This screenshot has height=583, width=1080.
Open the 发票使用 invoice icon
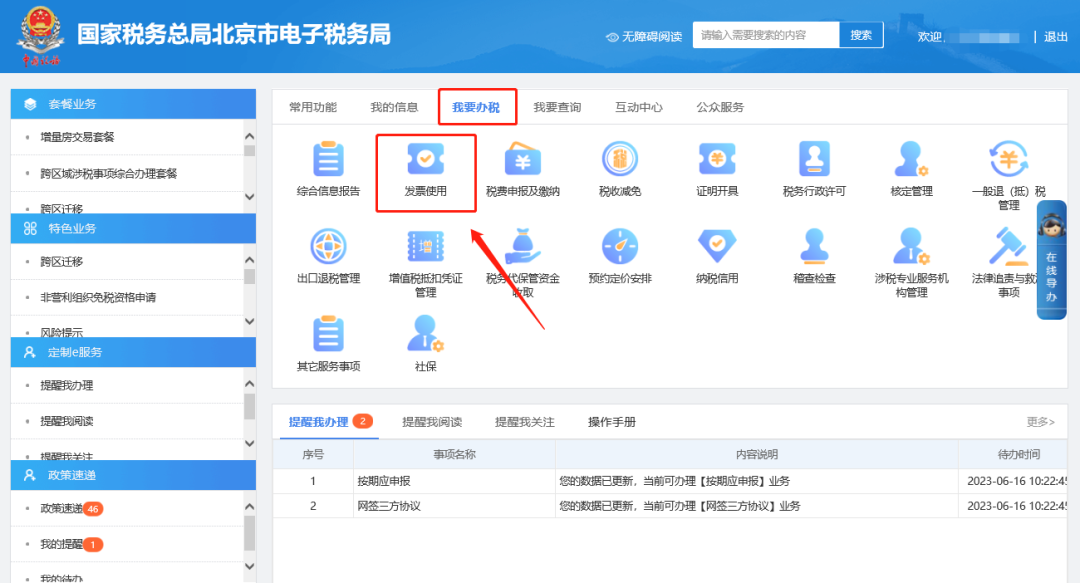coord(425,160)
